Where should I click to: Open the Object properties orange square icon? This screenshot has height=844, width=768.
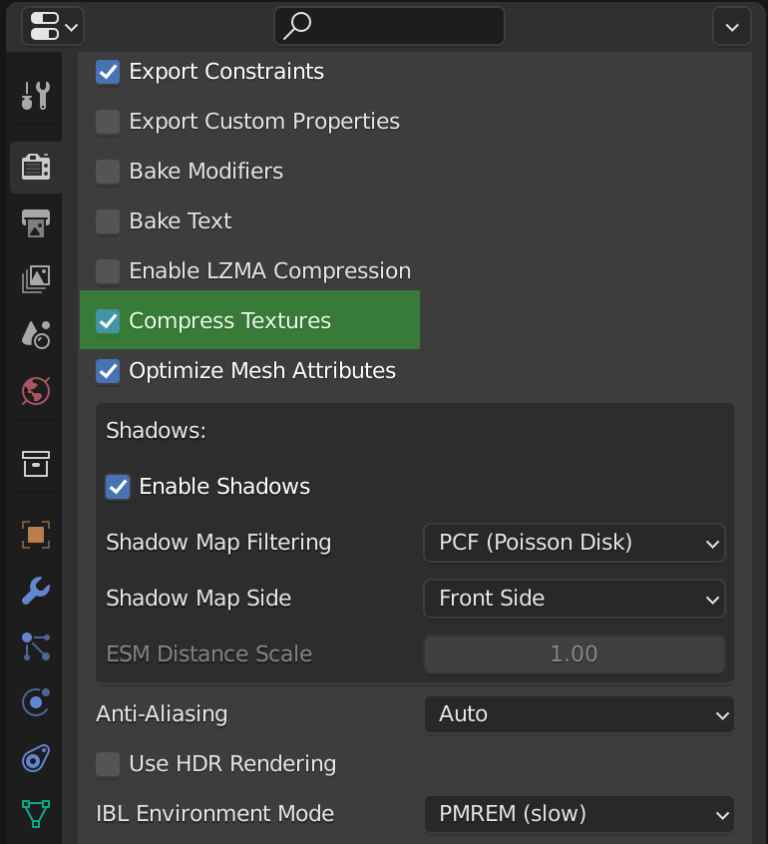tap(34, 535)
